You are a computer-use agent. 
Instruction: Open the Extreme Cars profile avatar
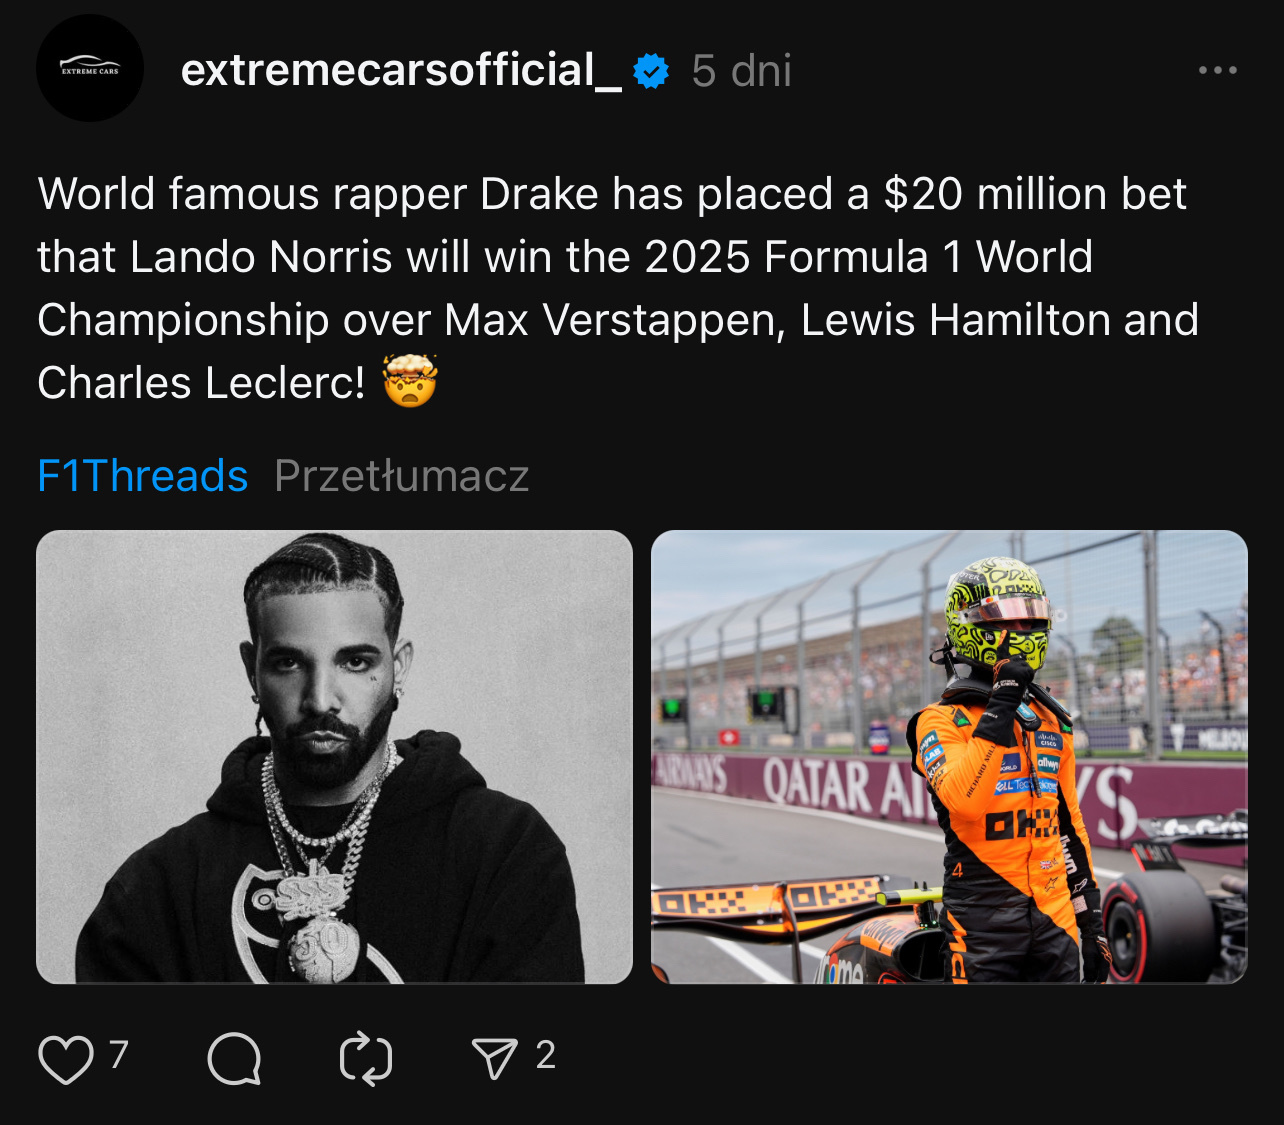[x=90, y=68]
